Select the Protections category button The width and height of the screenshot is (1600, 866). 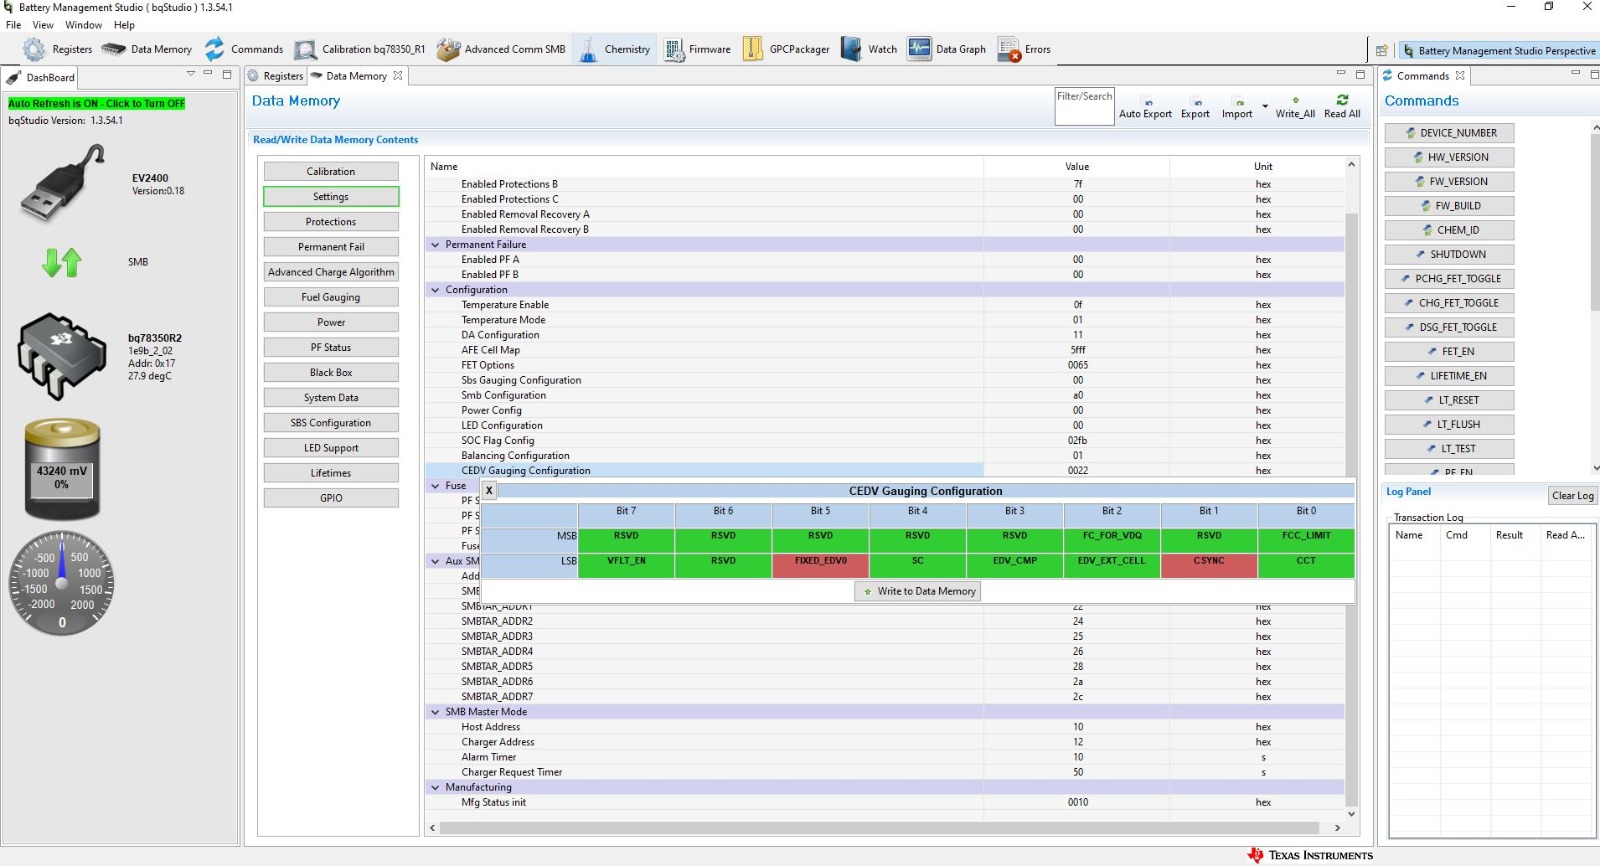coord(331,222)
